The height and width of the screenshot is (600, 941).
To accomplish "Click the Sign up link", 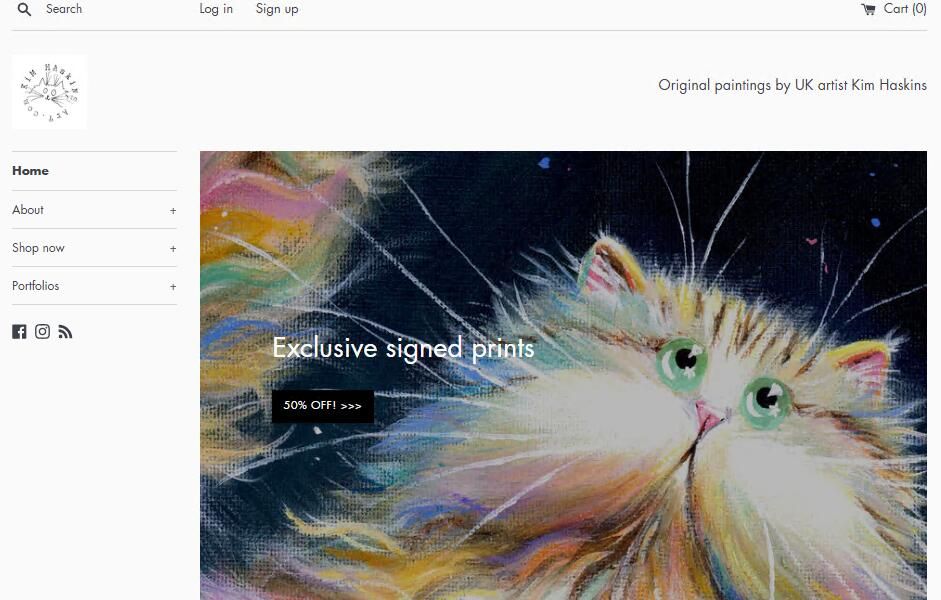I will tap(277, 9).
